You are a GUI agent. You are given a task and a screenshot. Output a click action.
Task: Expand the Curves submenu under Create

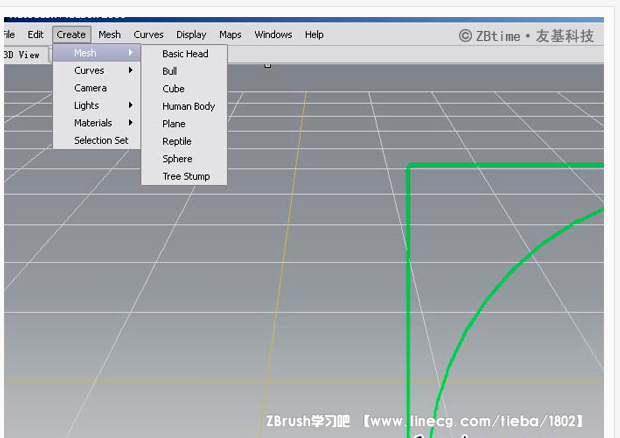pos(96,70)
